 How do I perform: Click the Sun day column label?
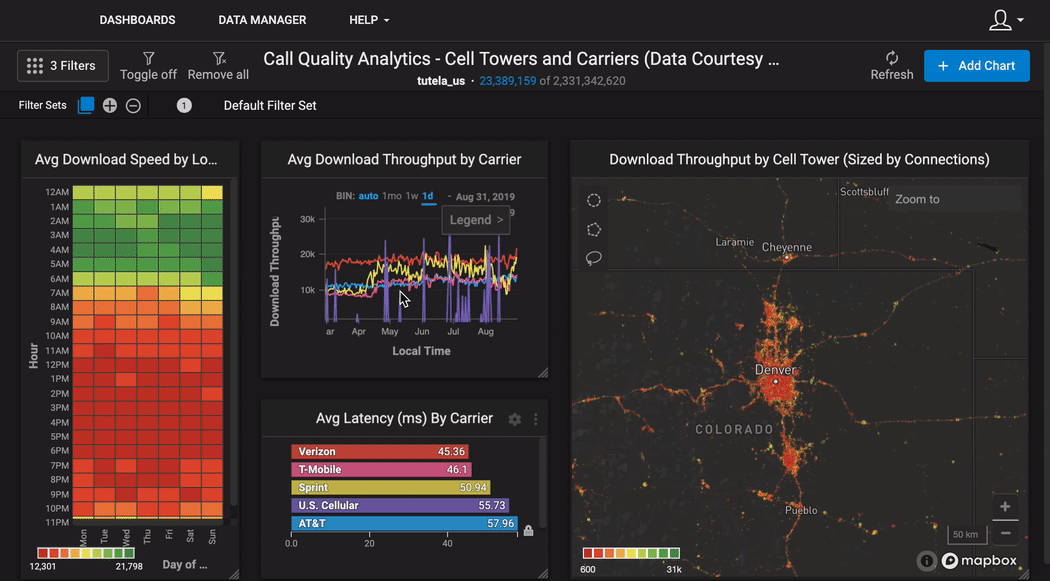click(212, 536)
